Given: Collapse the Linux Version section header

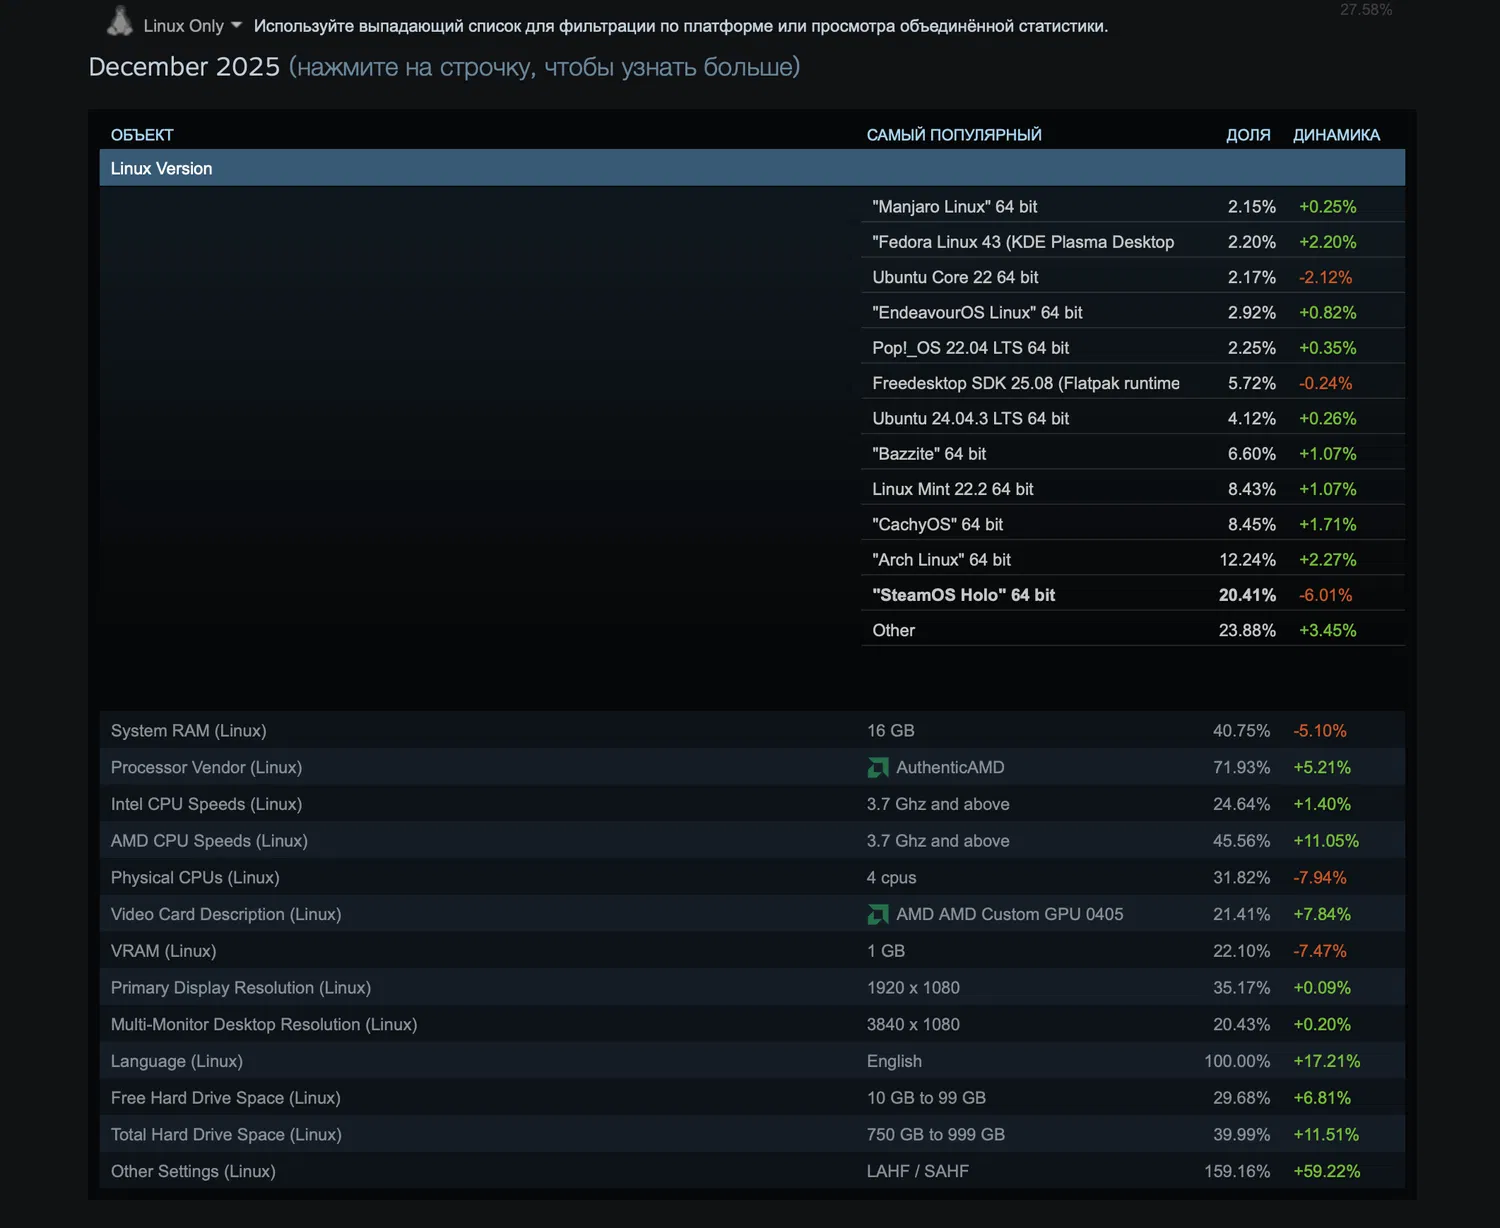Looking at the screenshot, I should 752,168.
